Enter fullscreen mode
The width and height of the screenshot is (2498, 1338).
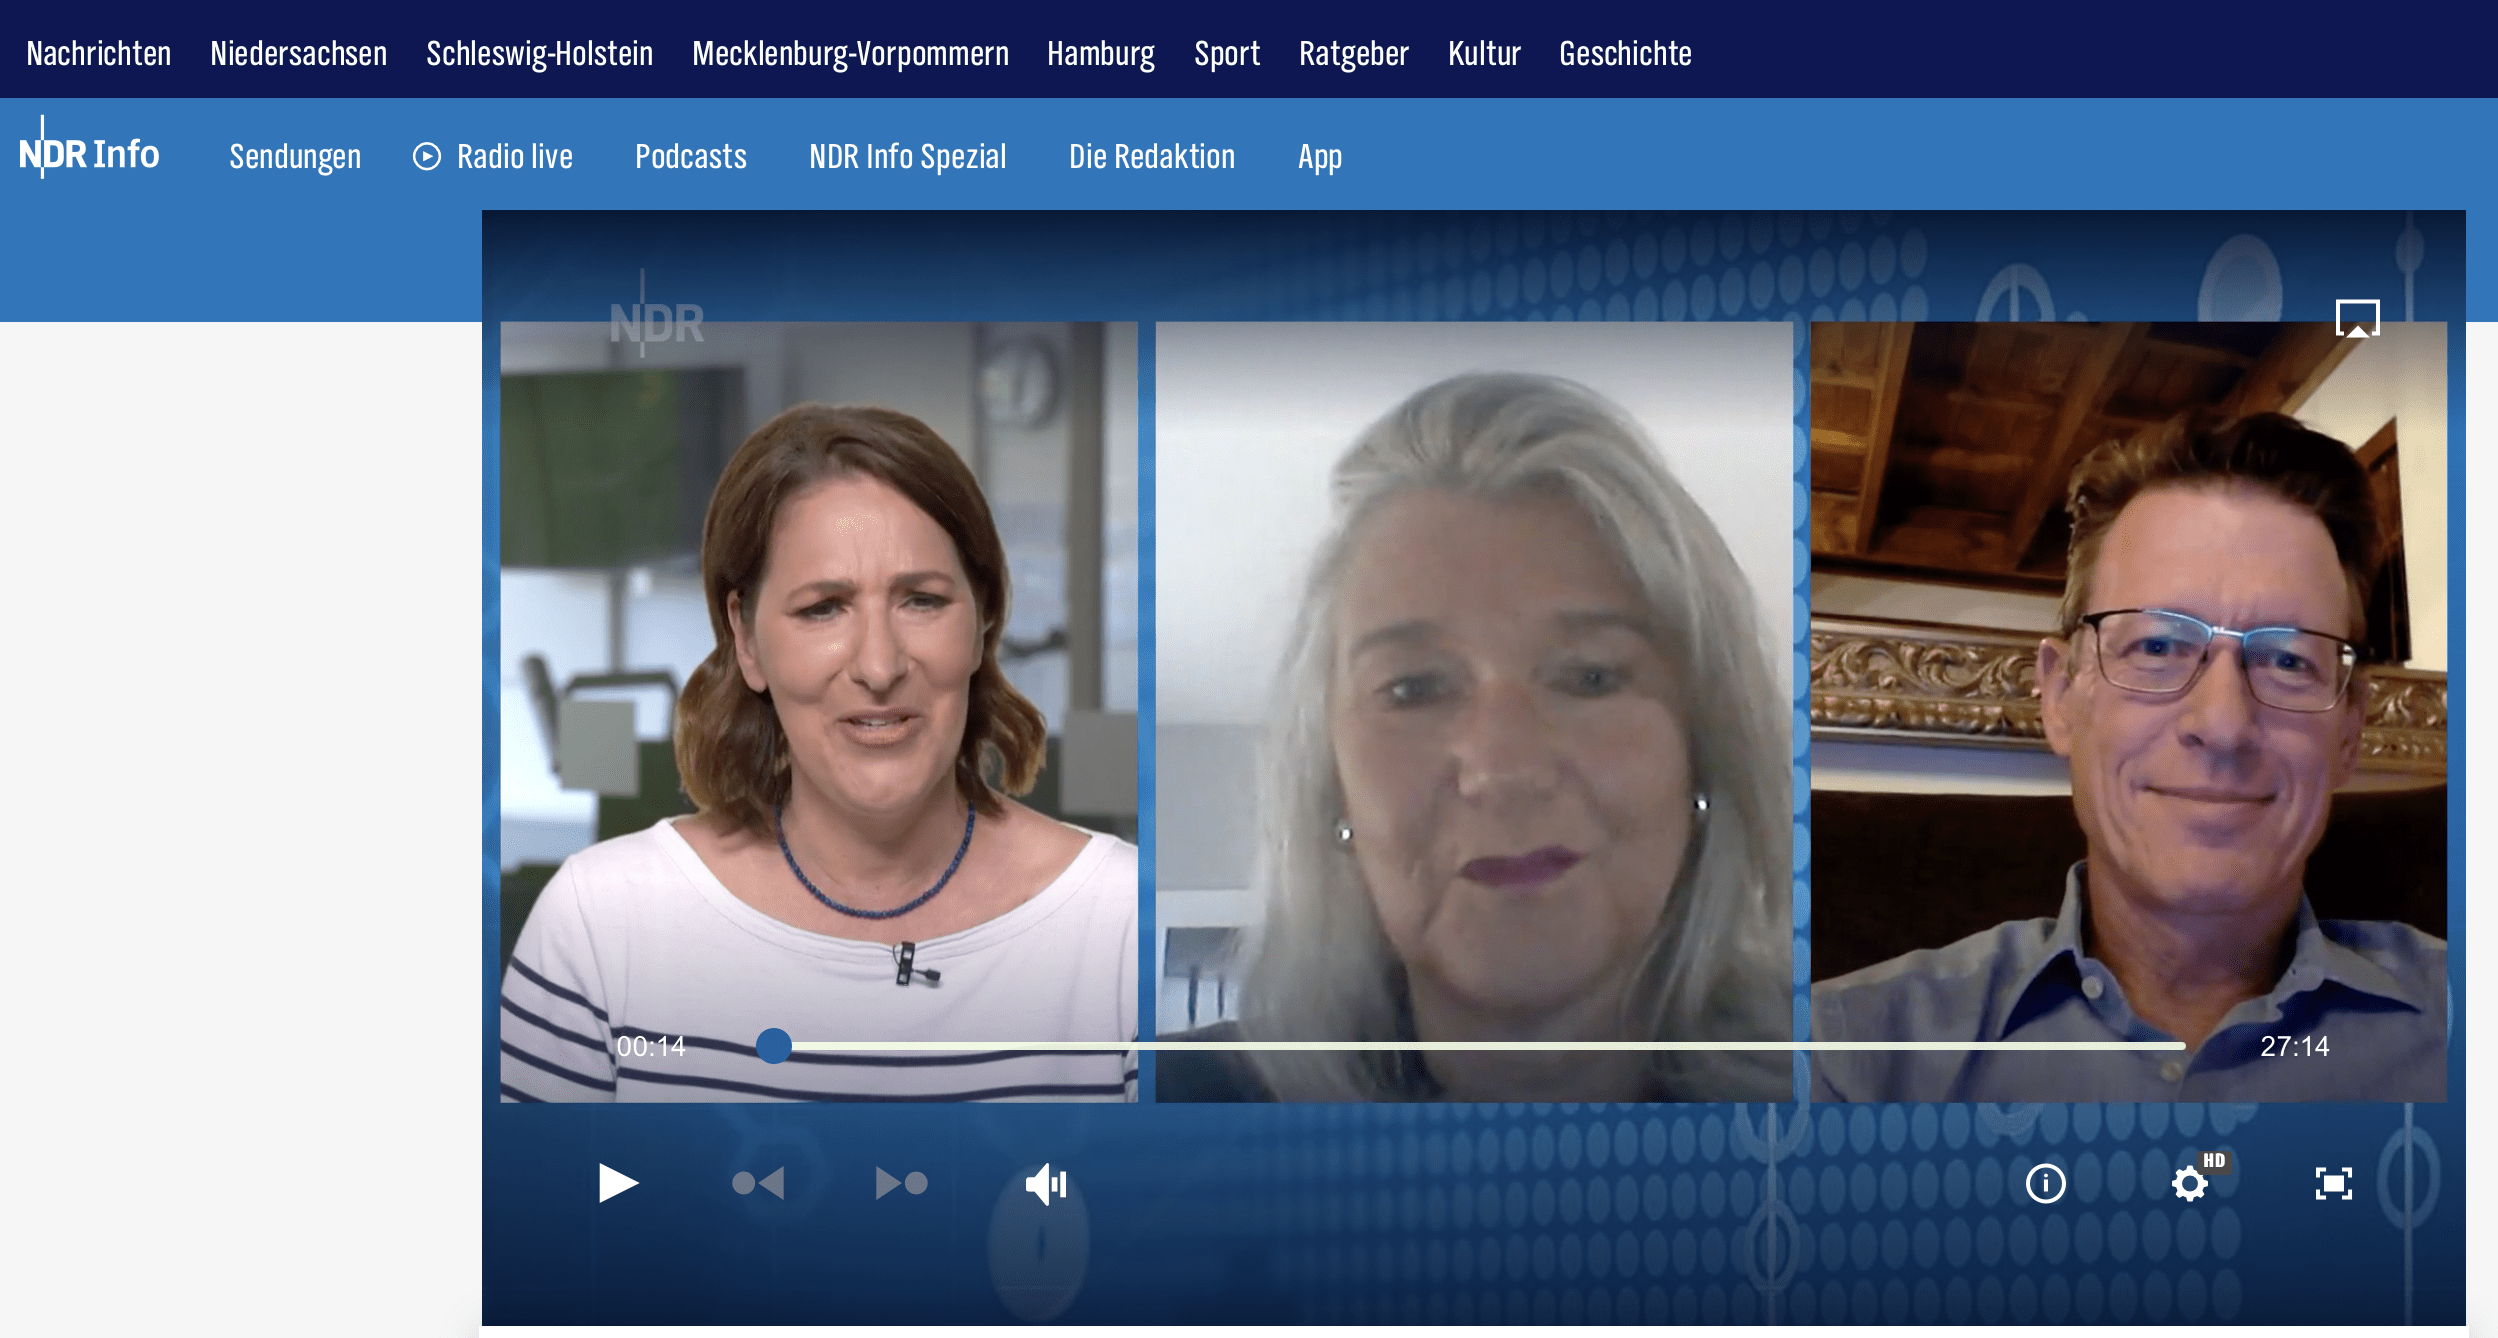(2333, 1184)
